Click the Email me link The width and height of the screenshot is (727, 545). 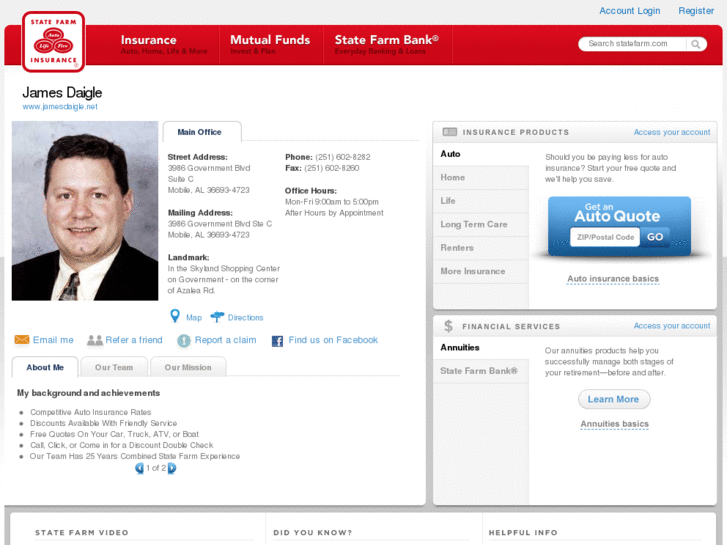pyautogui.click(x=53, y=340)
